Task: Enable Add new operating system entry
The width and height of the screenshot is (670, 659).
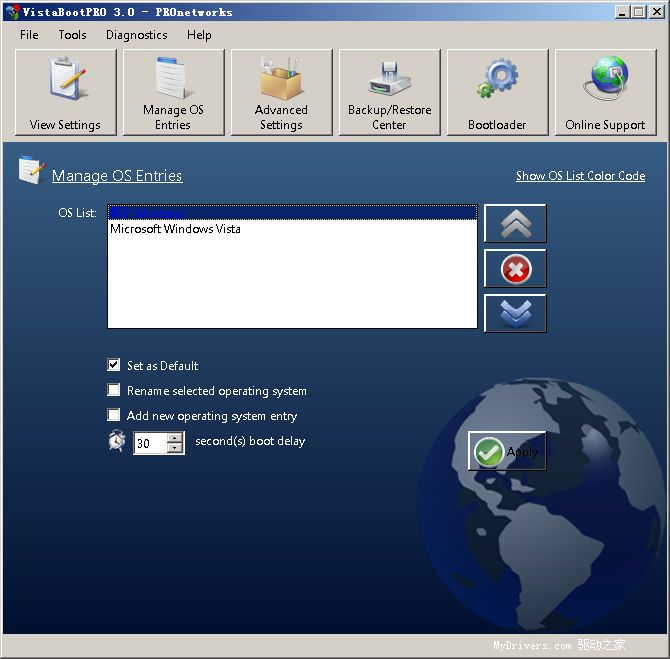Action: [x=114, y=415]
